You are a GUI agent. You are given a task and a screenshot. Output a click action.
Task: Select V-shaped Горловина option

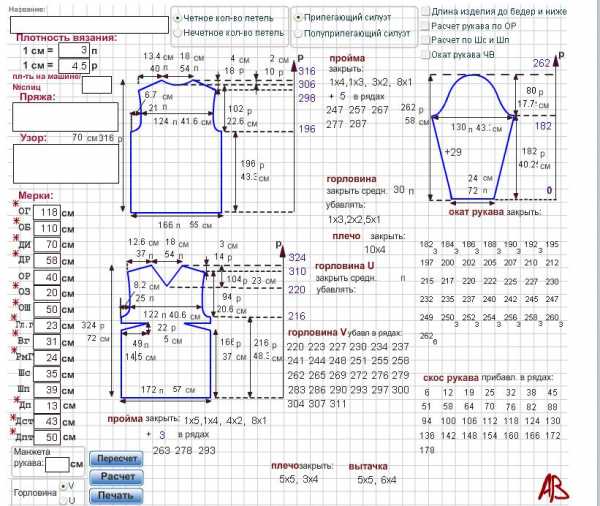[63, 485]
